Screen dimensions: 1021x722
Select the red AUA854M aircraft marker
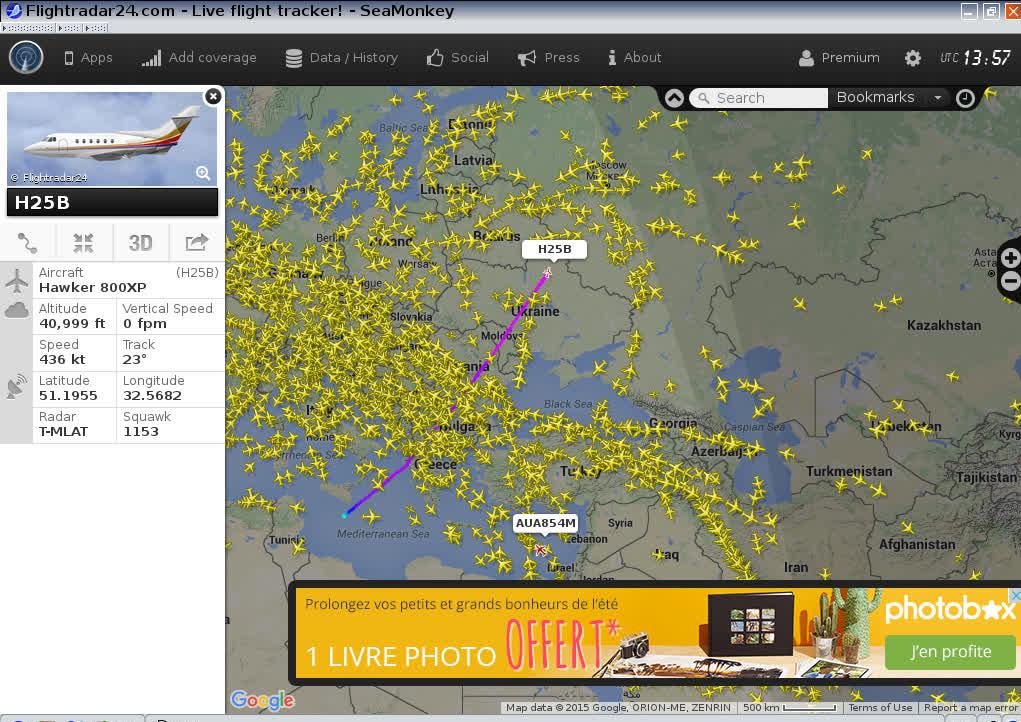(540, 550)
